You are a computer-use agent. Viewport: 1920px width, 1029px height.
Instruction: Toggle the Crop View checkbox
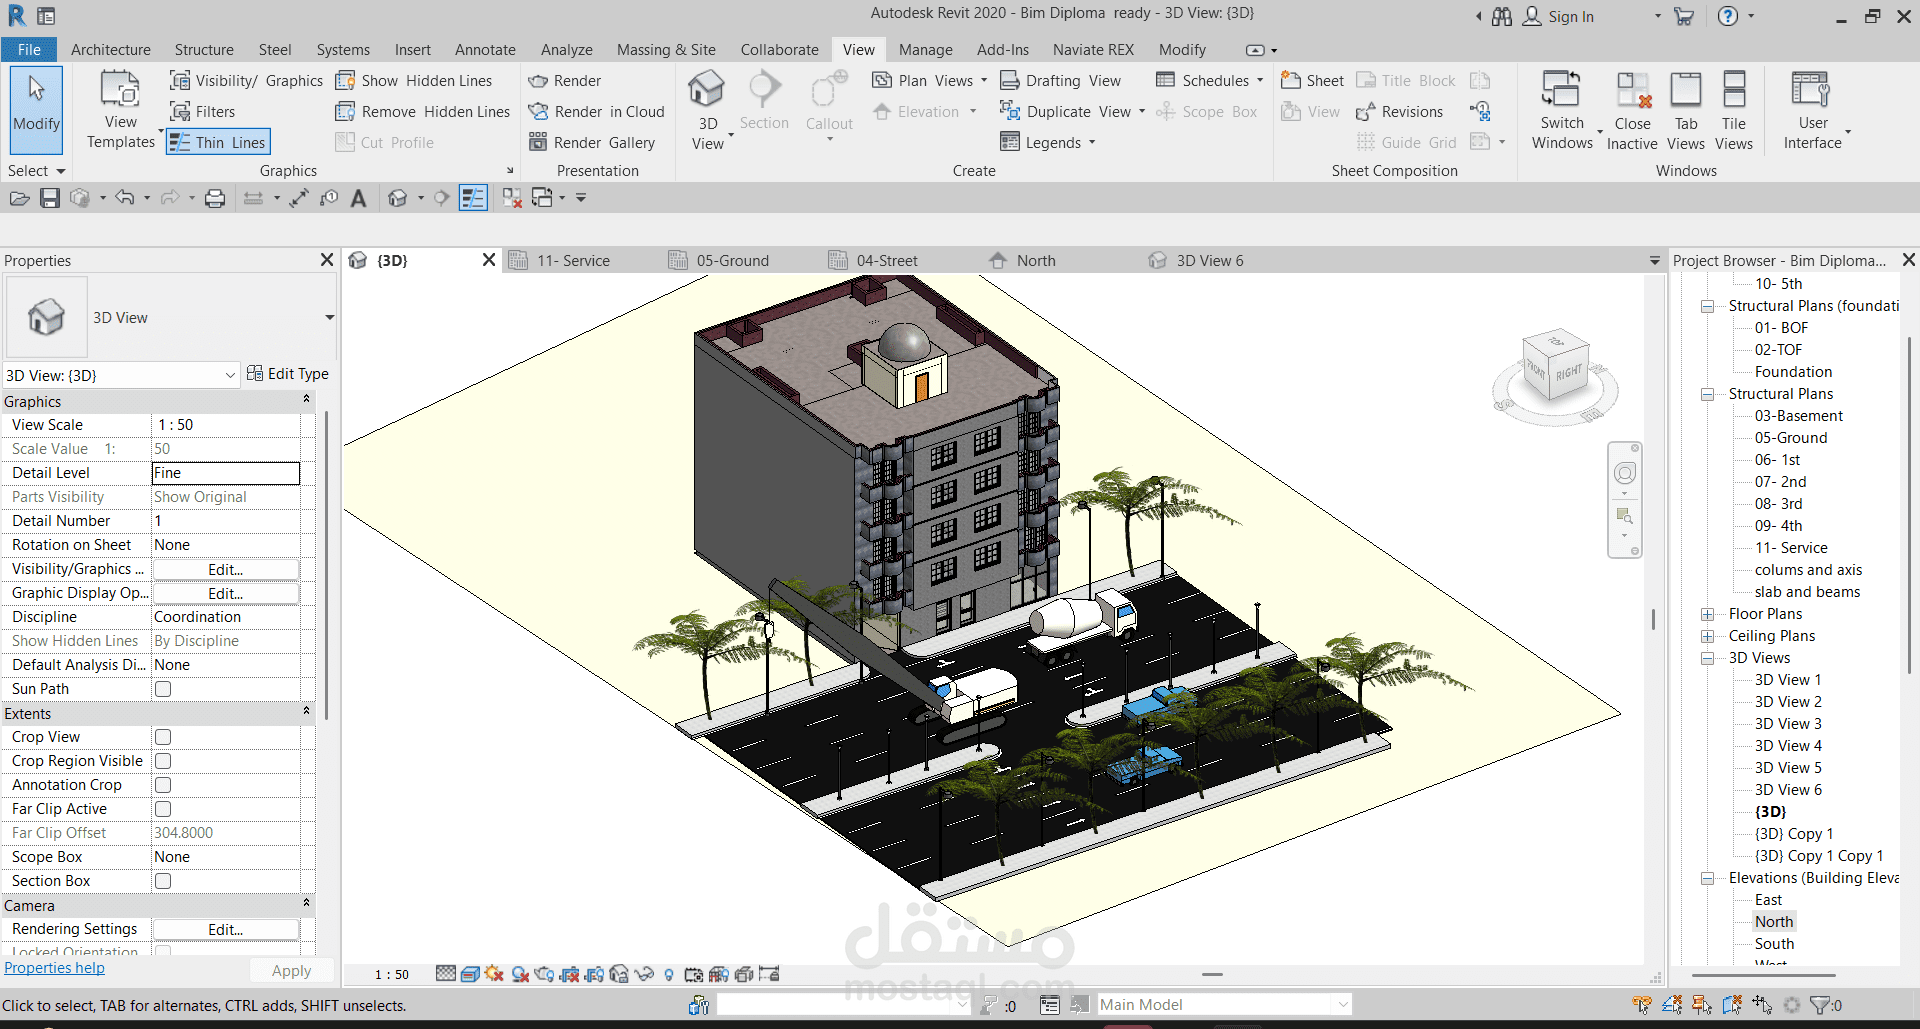[163, 737]
